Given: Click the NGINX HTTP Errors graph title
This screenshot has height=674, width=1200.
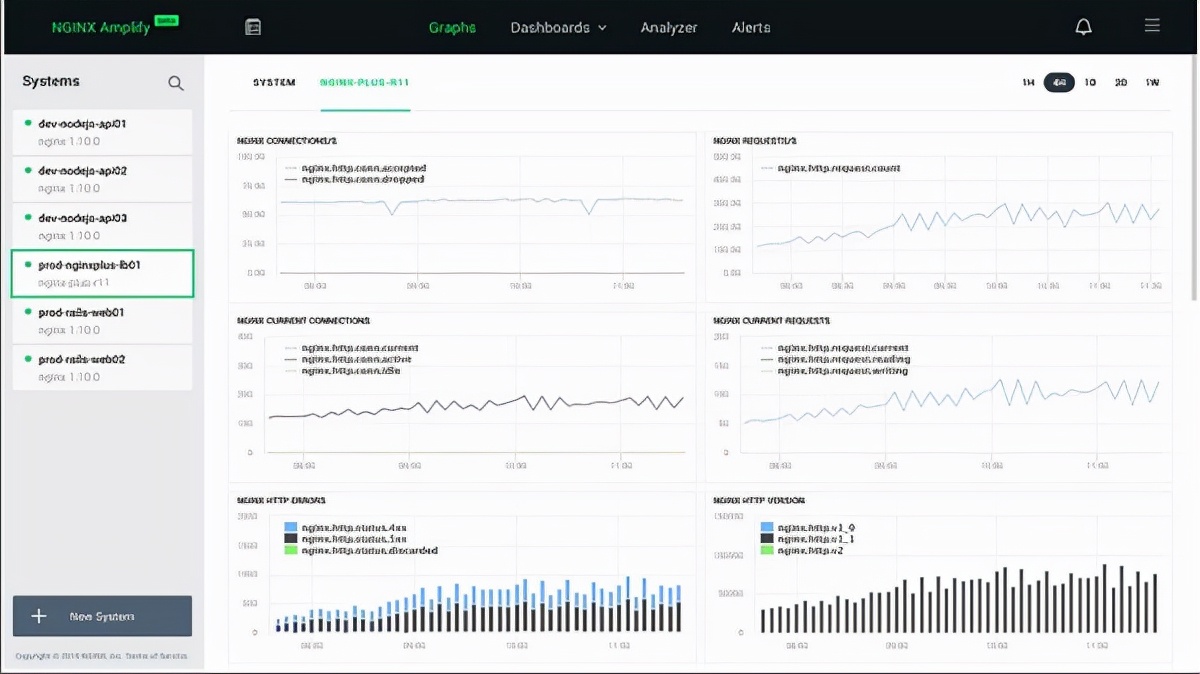Looking at the screenshot, I should click(x=281, y=500).
